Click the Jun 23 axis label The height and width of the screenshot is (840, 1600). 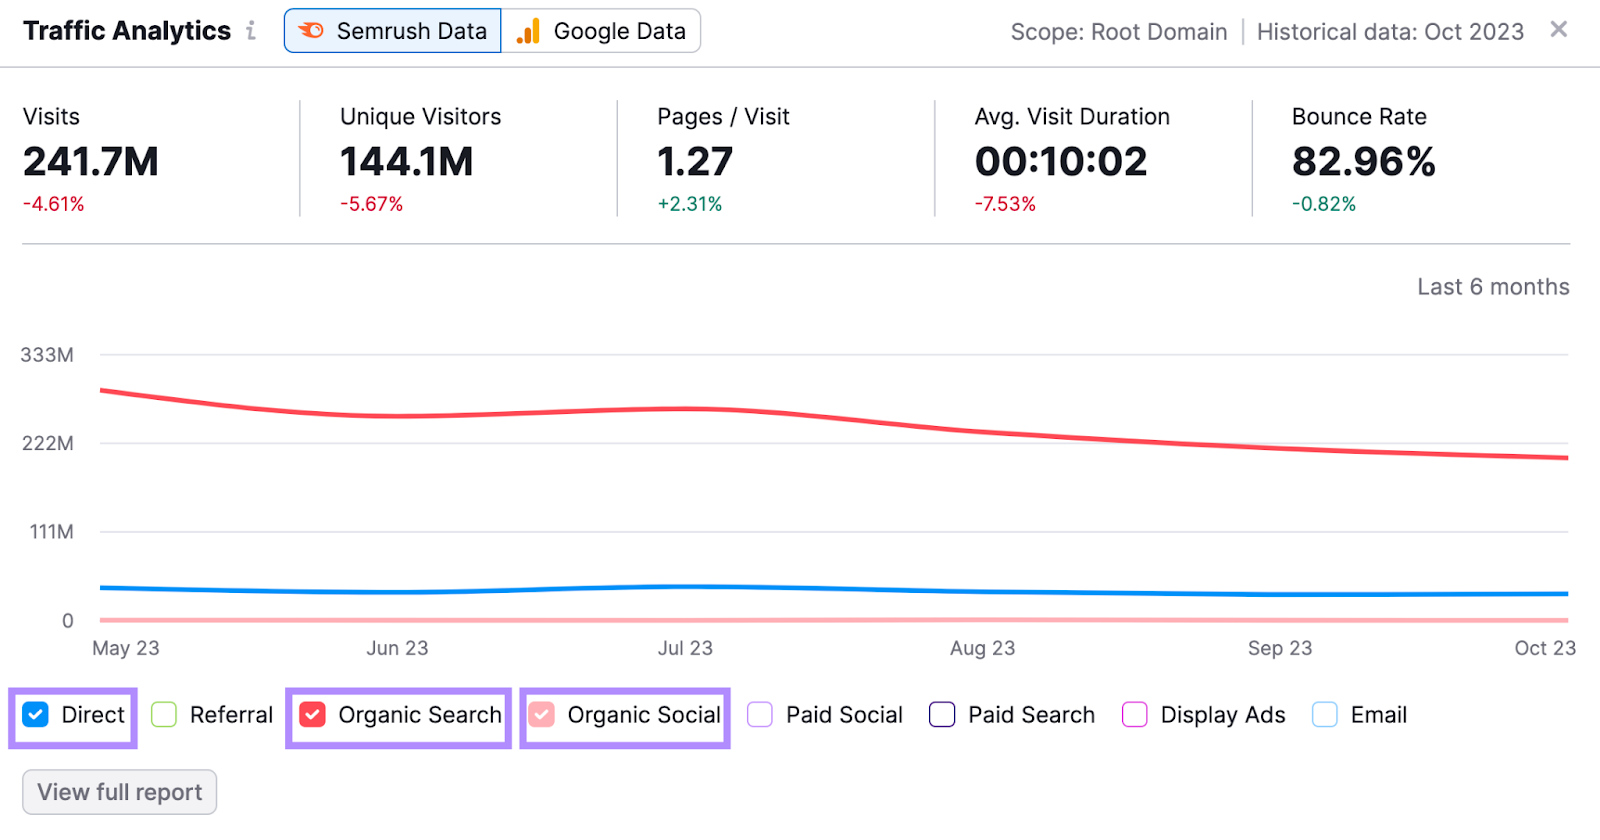point(397,648)
